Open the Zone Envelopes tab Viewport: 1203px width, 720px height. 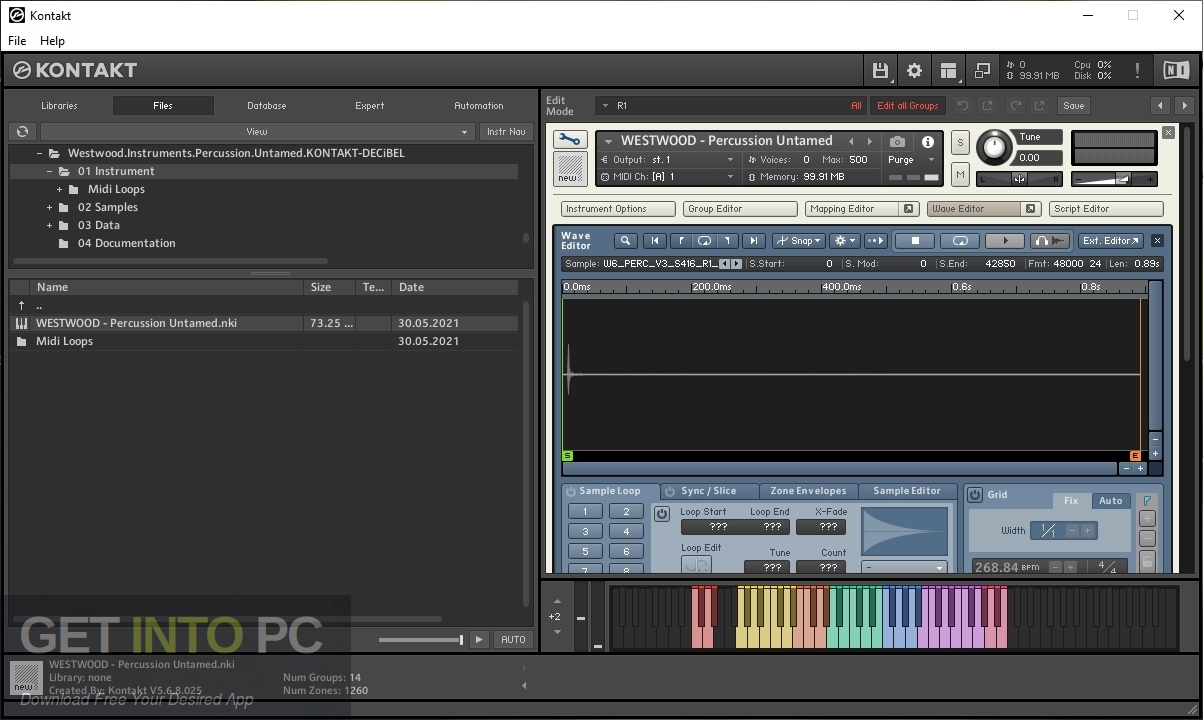click(808, 491)
